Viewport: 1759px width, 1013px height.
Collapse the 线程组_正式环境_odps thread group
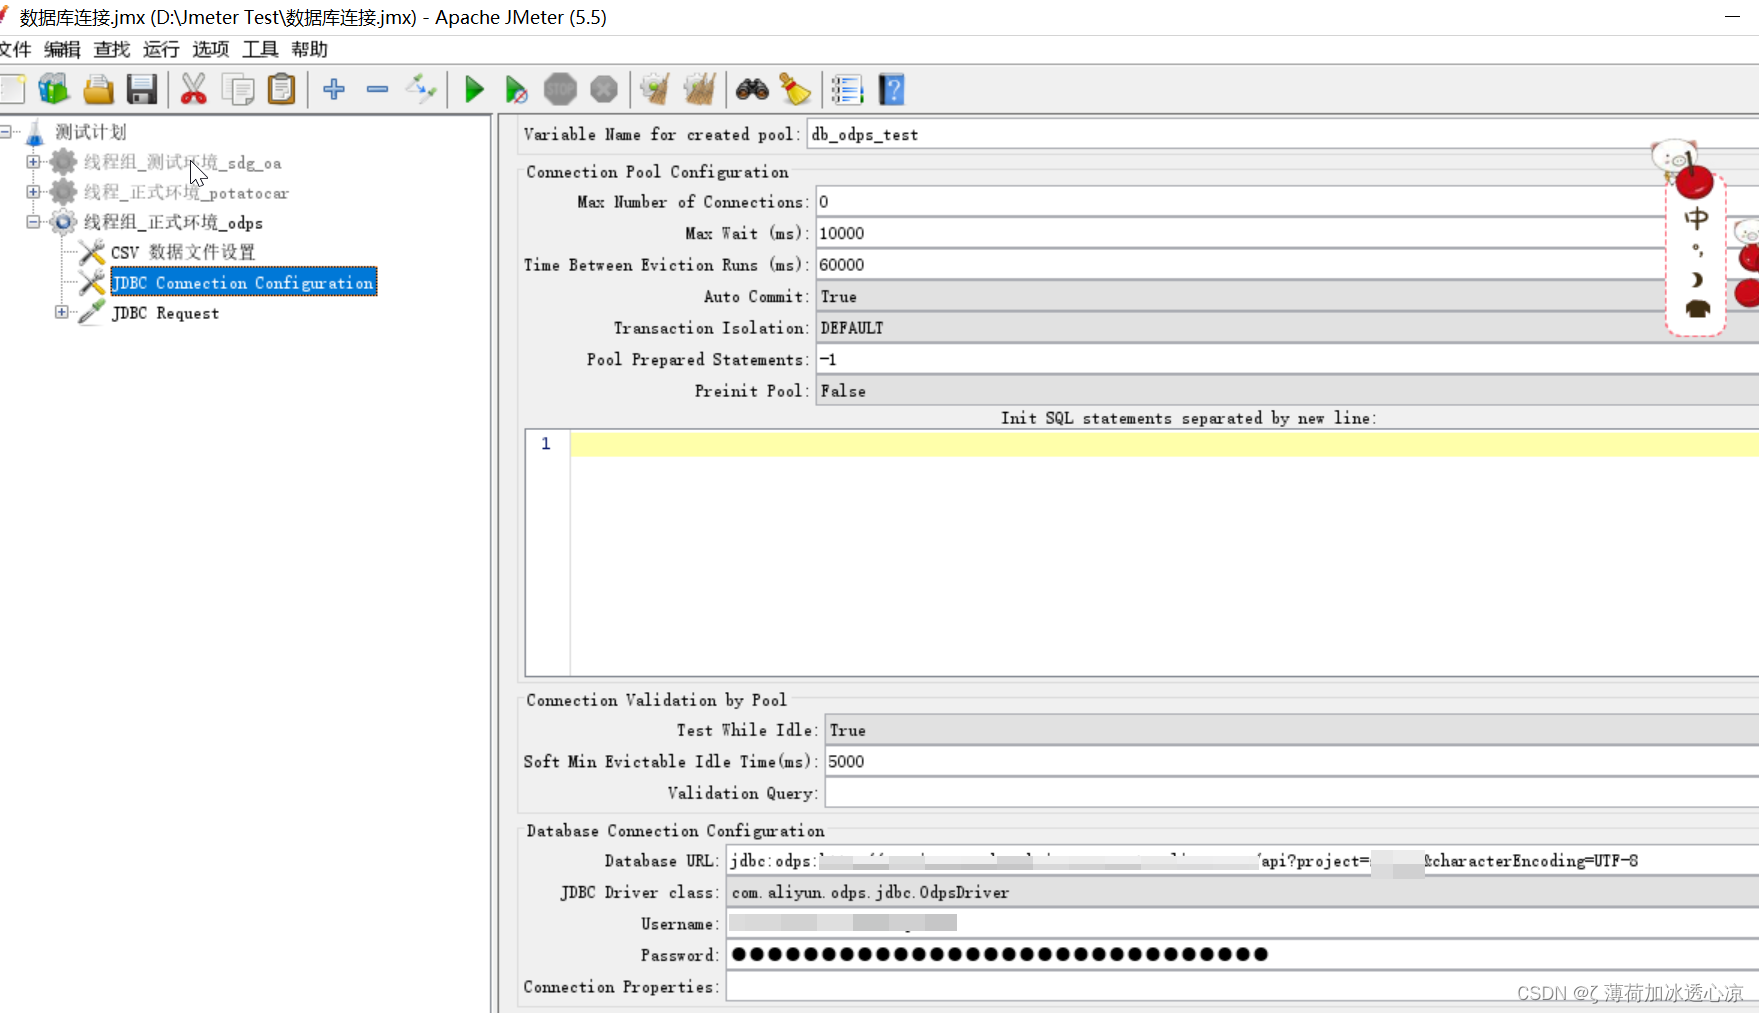coord(33,221)
